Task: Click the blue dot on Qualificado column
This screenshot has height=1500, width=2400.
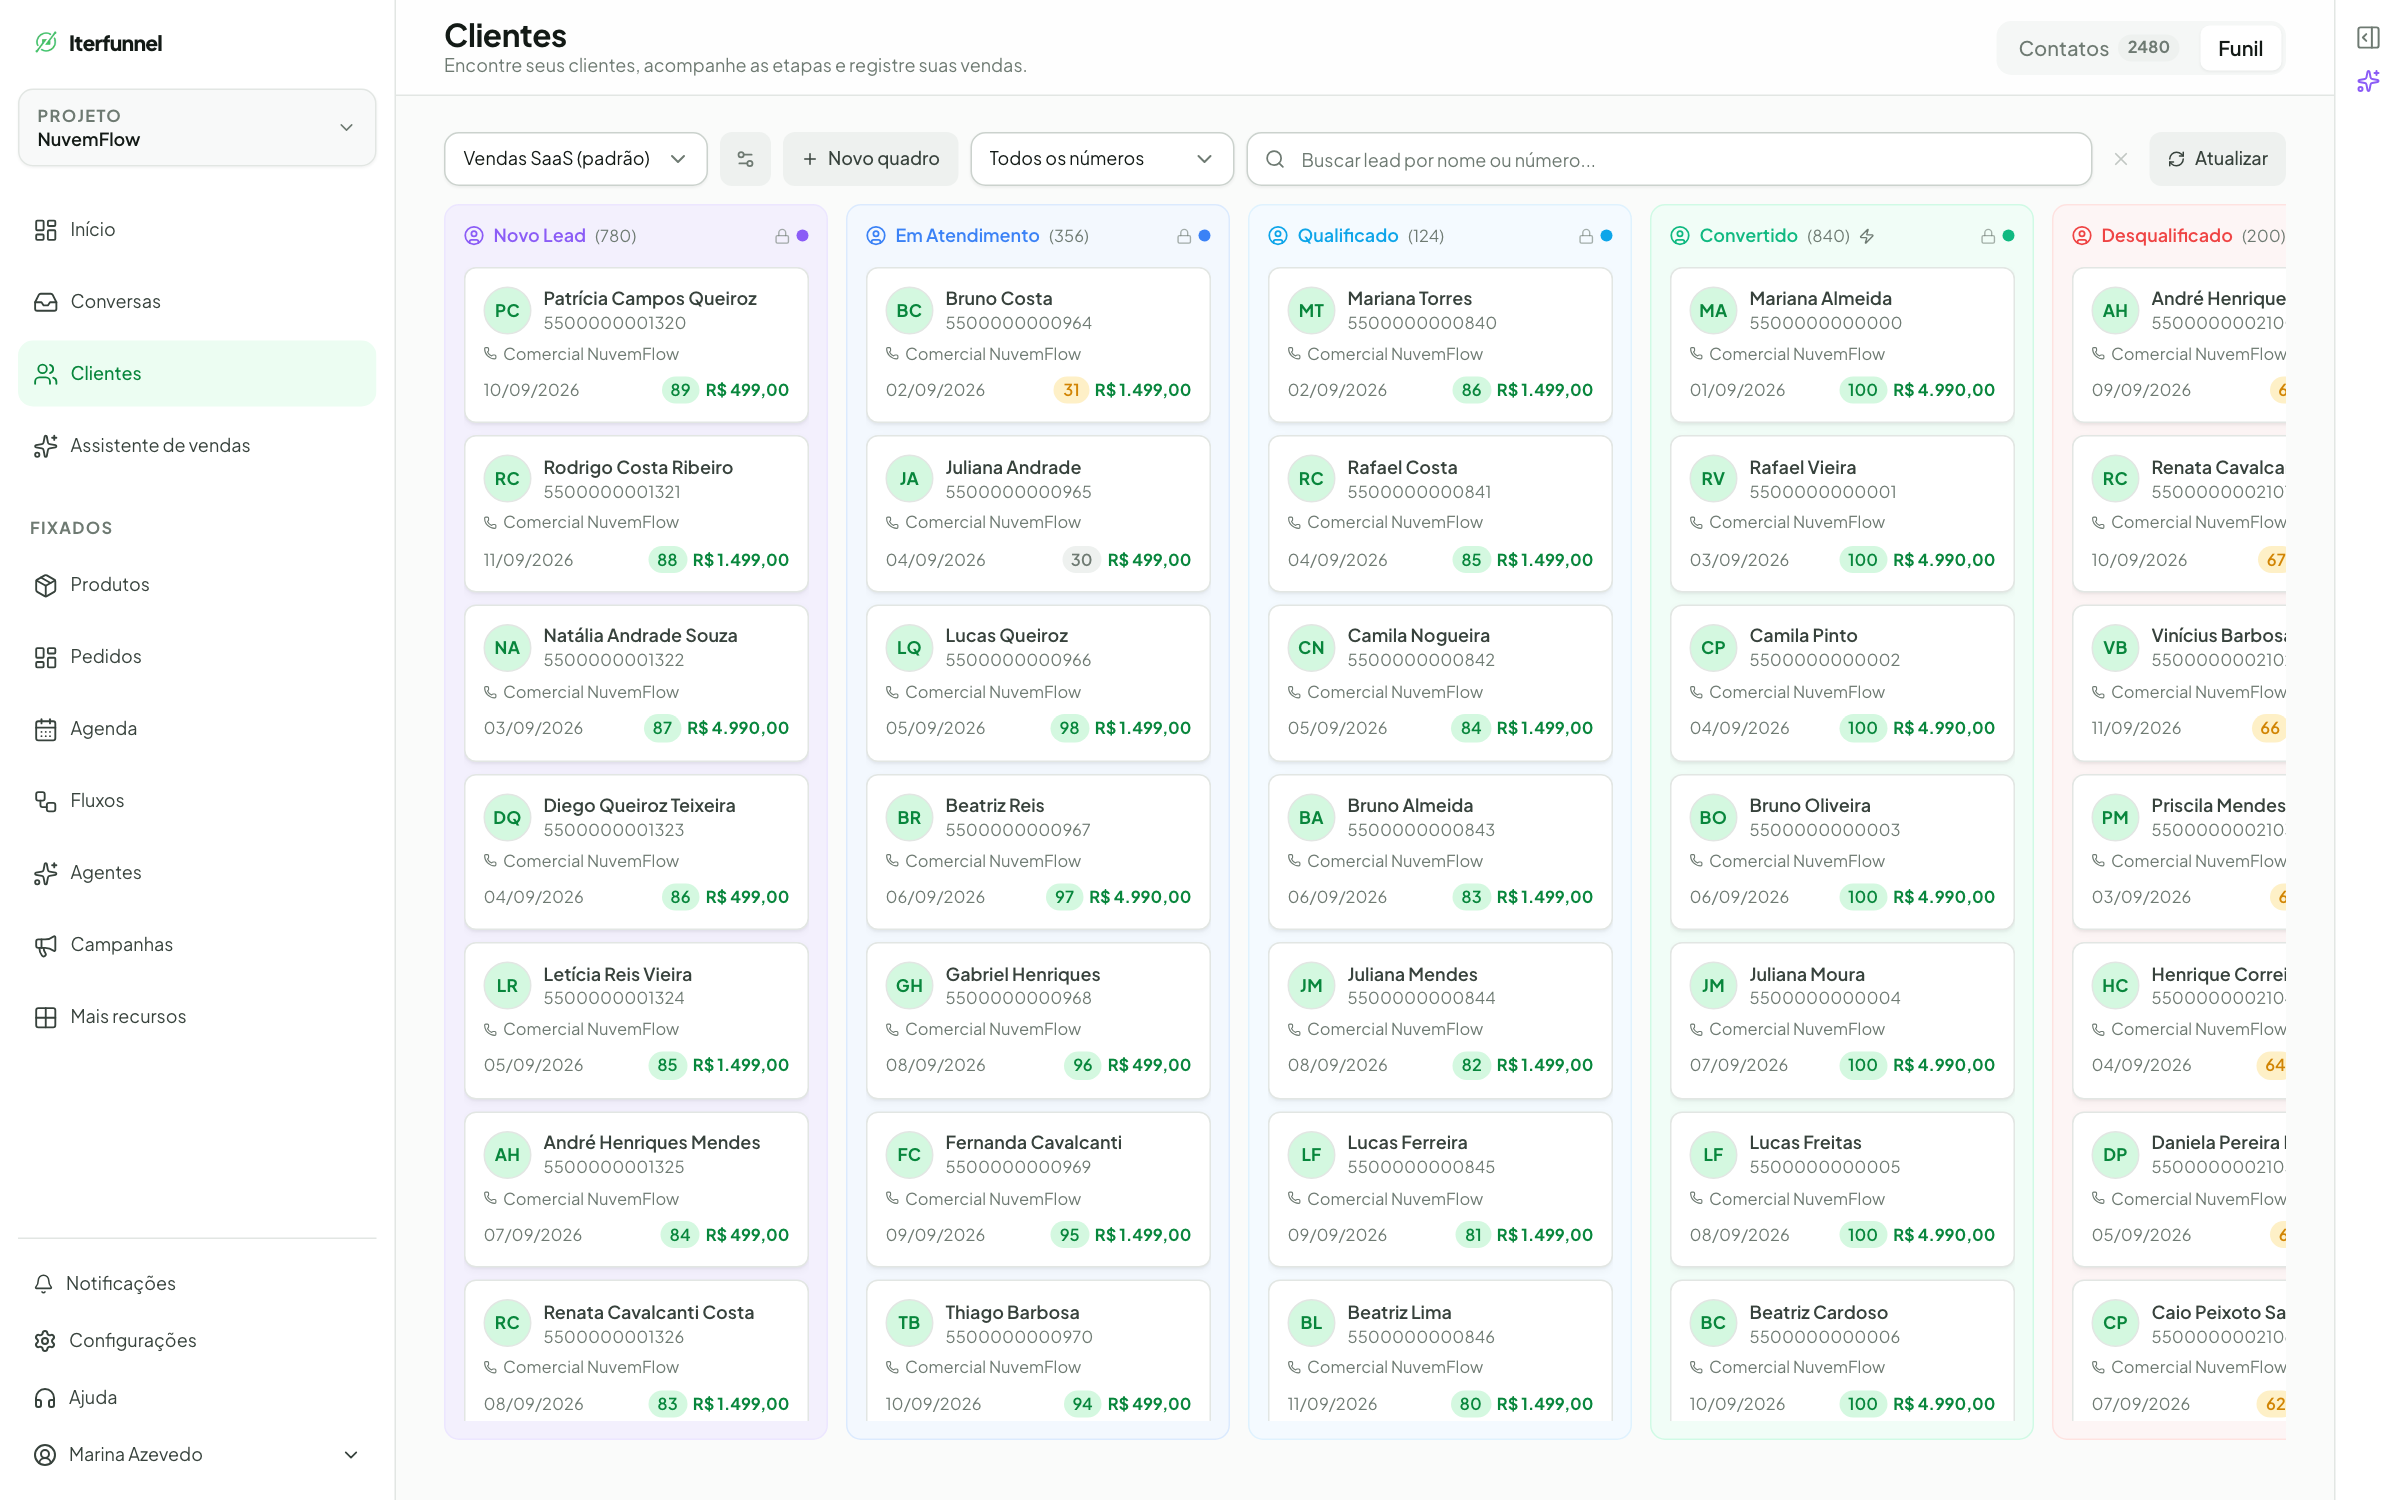Action: (1607, 236)
